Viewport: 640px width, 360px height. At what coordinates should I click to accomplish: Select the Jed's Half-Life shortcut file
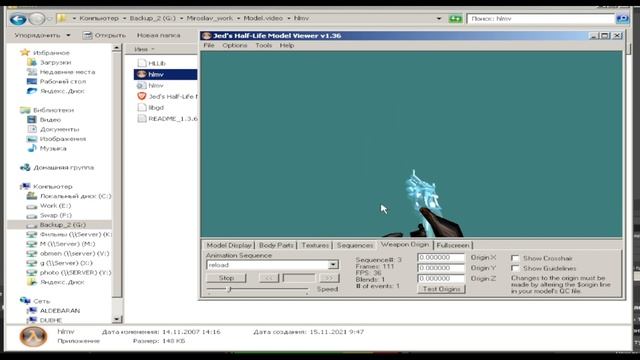(x=167, y=96)
